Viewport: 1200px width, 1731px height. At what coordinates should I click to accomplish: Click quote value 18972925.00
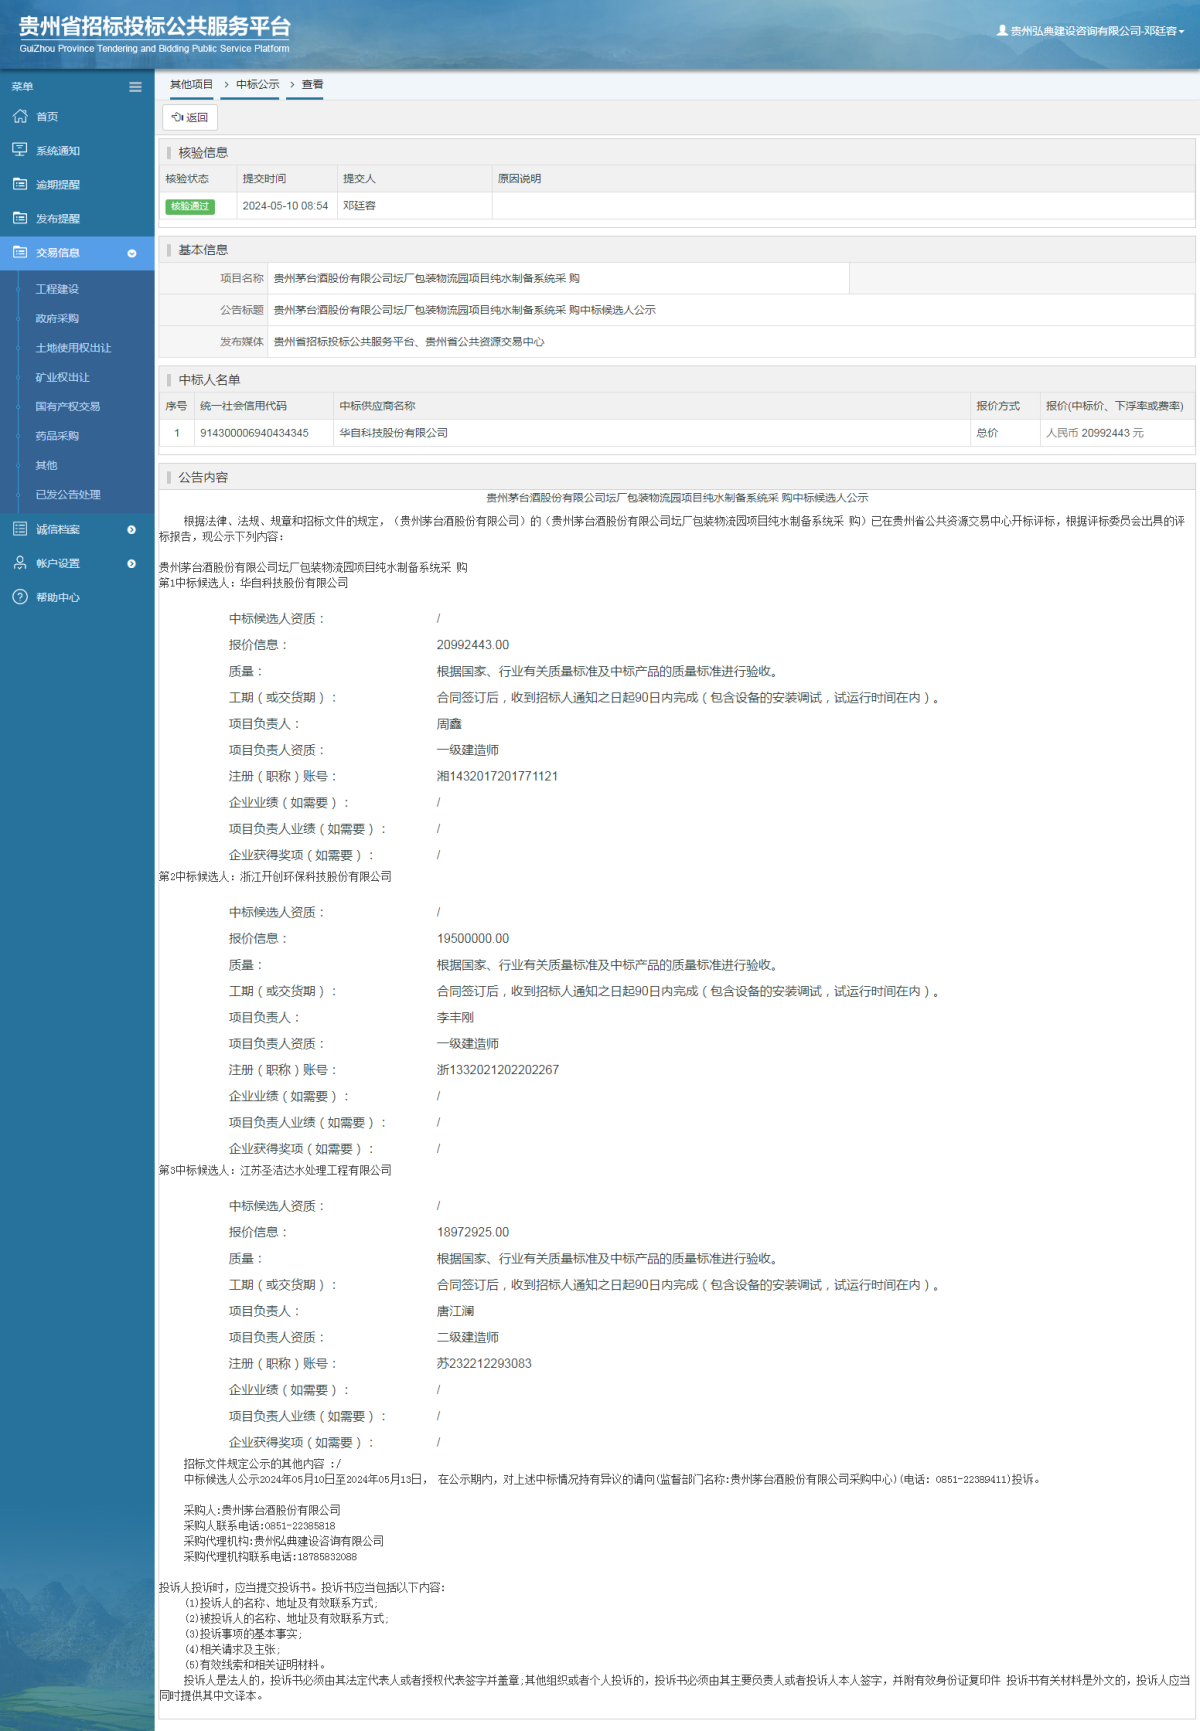click(x=473, y=1233)
